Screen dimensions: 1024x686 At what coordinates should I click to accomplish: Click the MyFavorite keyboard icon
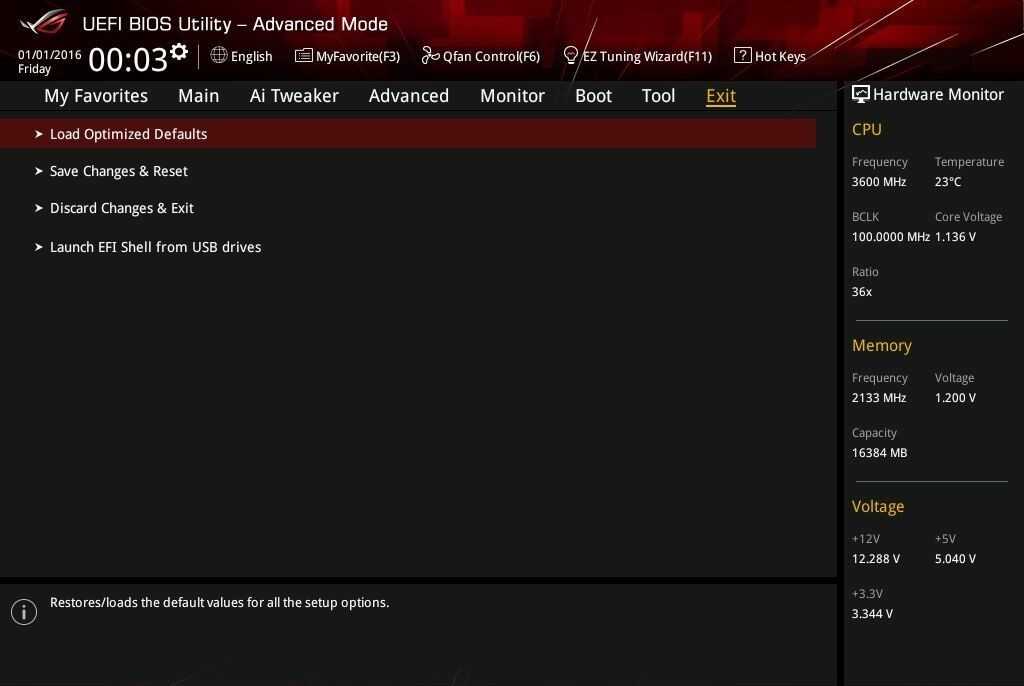click(x=304, y=55)
